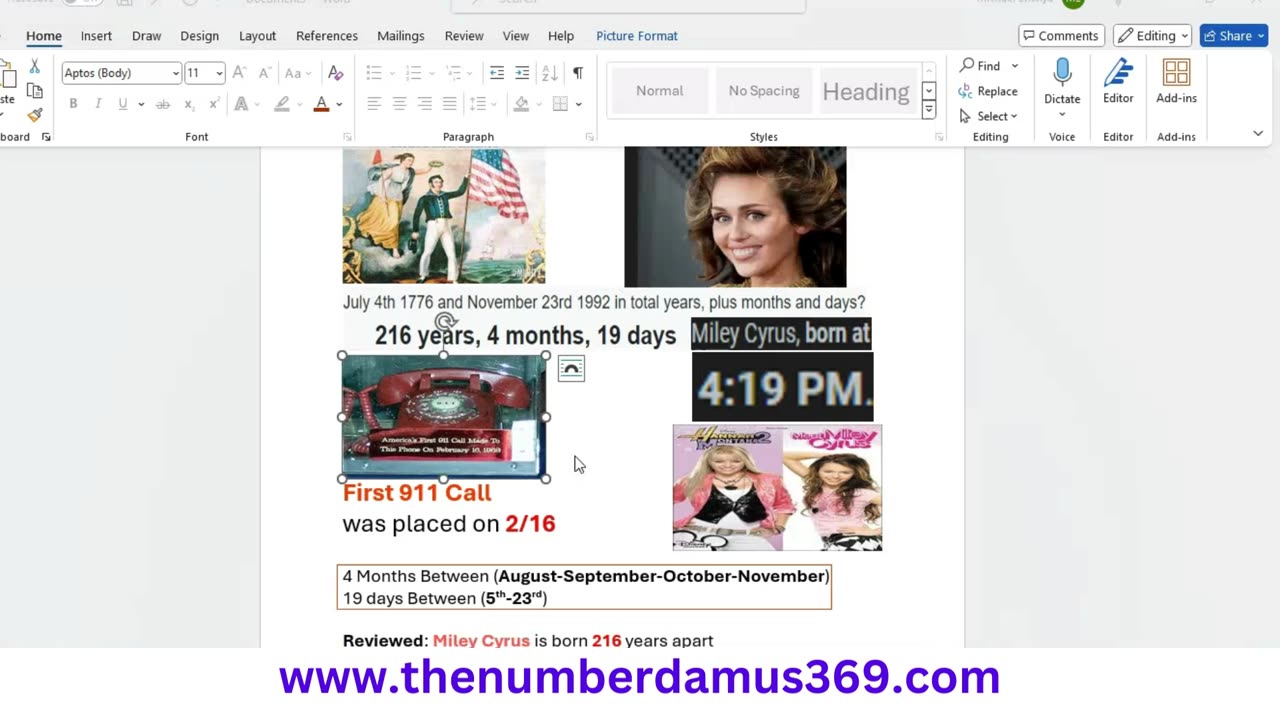Decrease paragraph indent
The image size is (1280, 720).
click(x=497, y=73)
